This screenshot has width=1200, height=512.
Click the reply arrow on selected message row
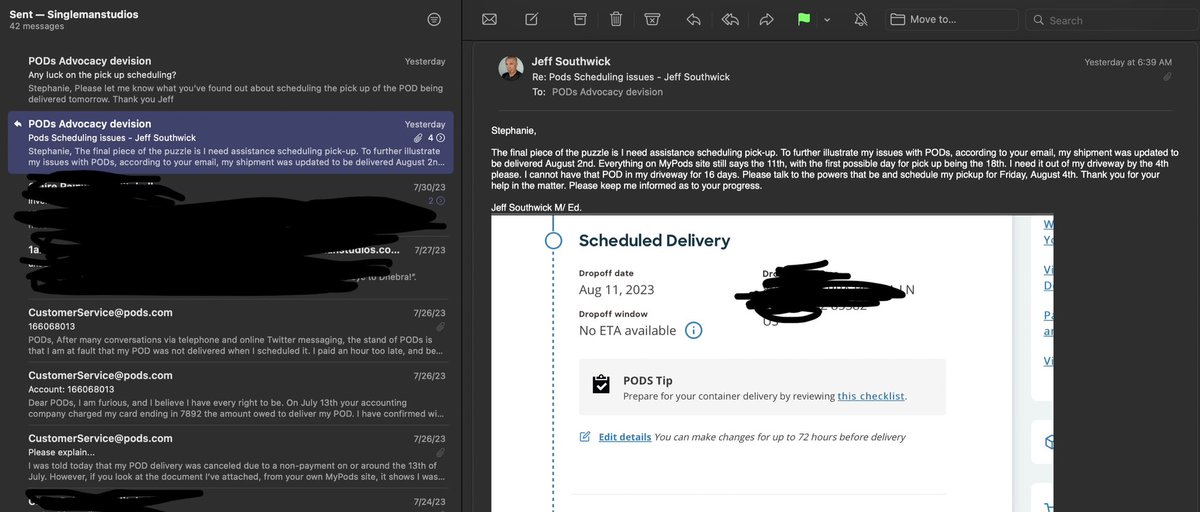coord(16,124)
